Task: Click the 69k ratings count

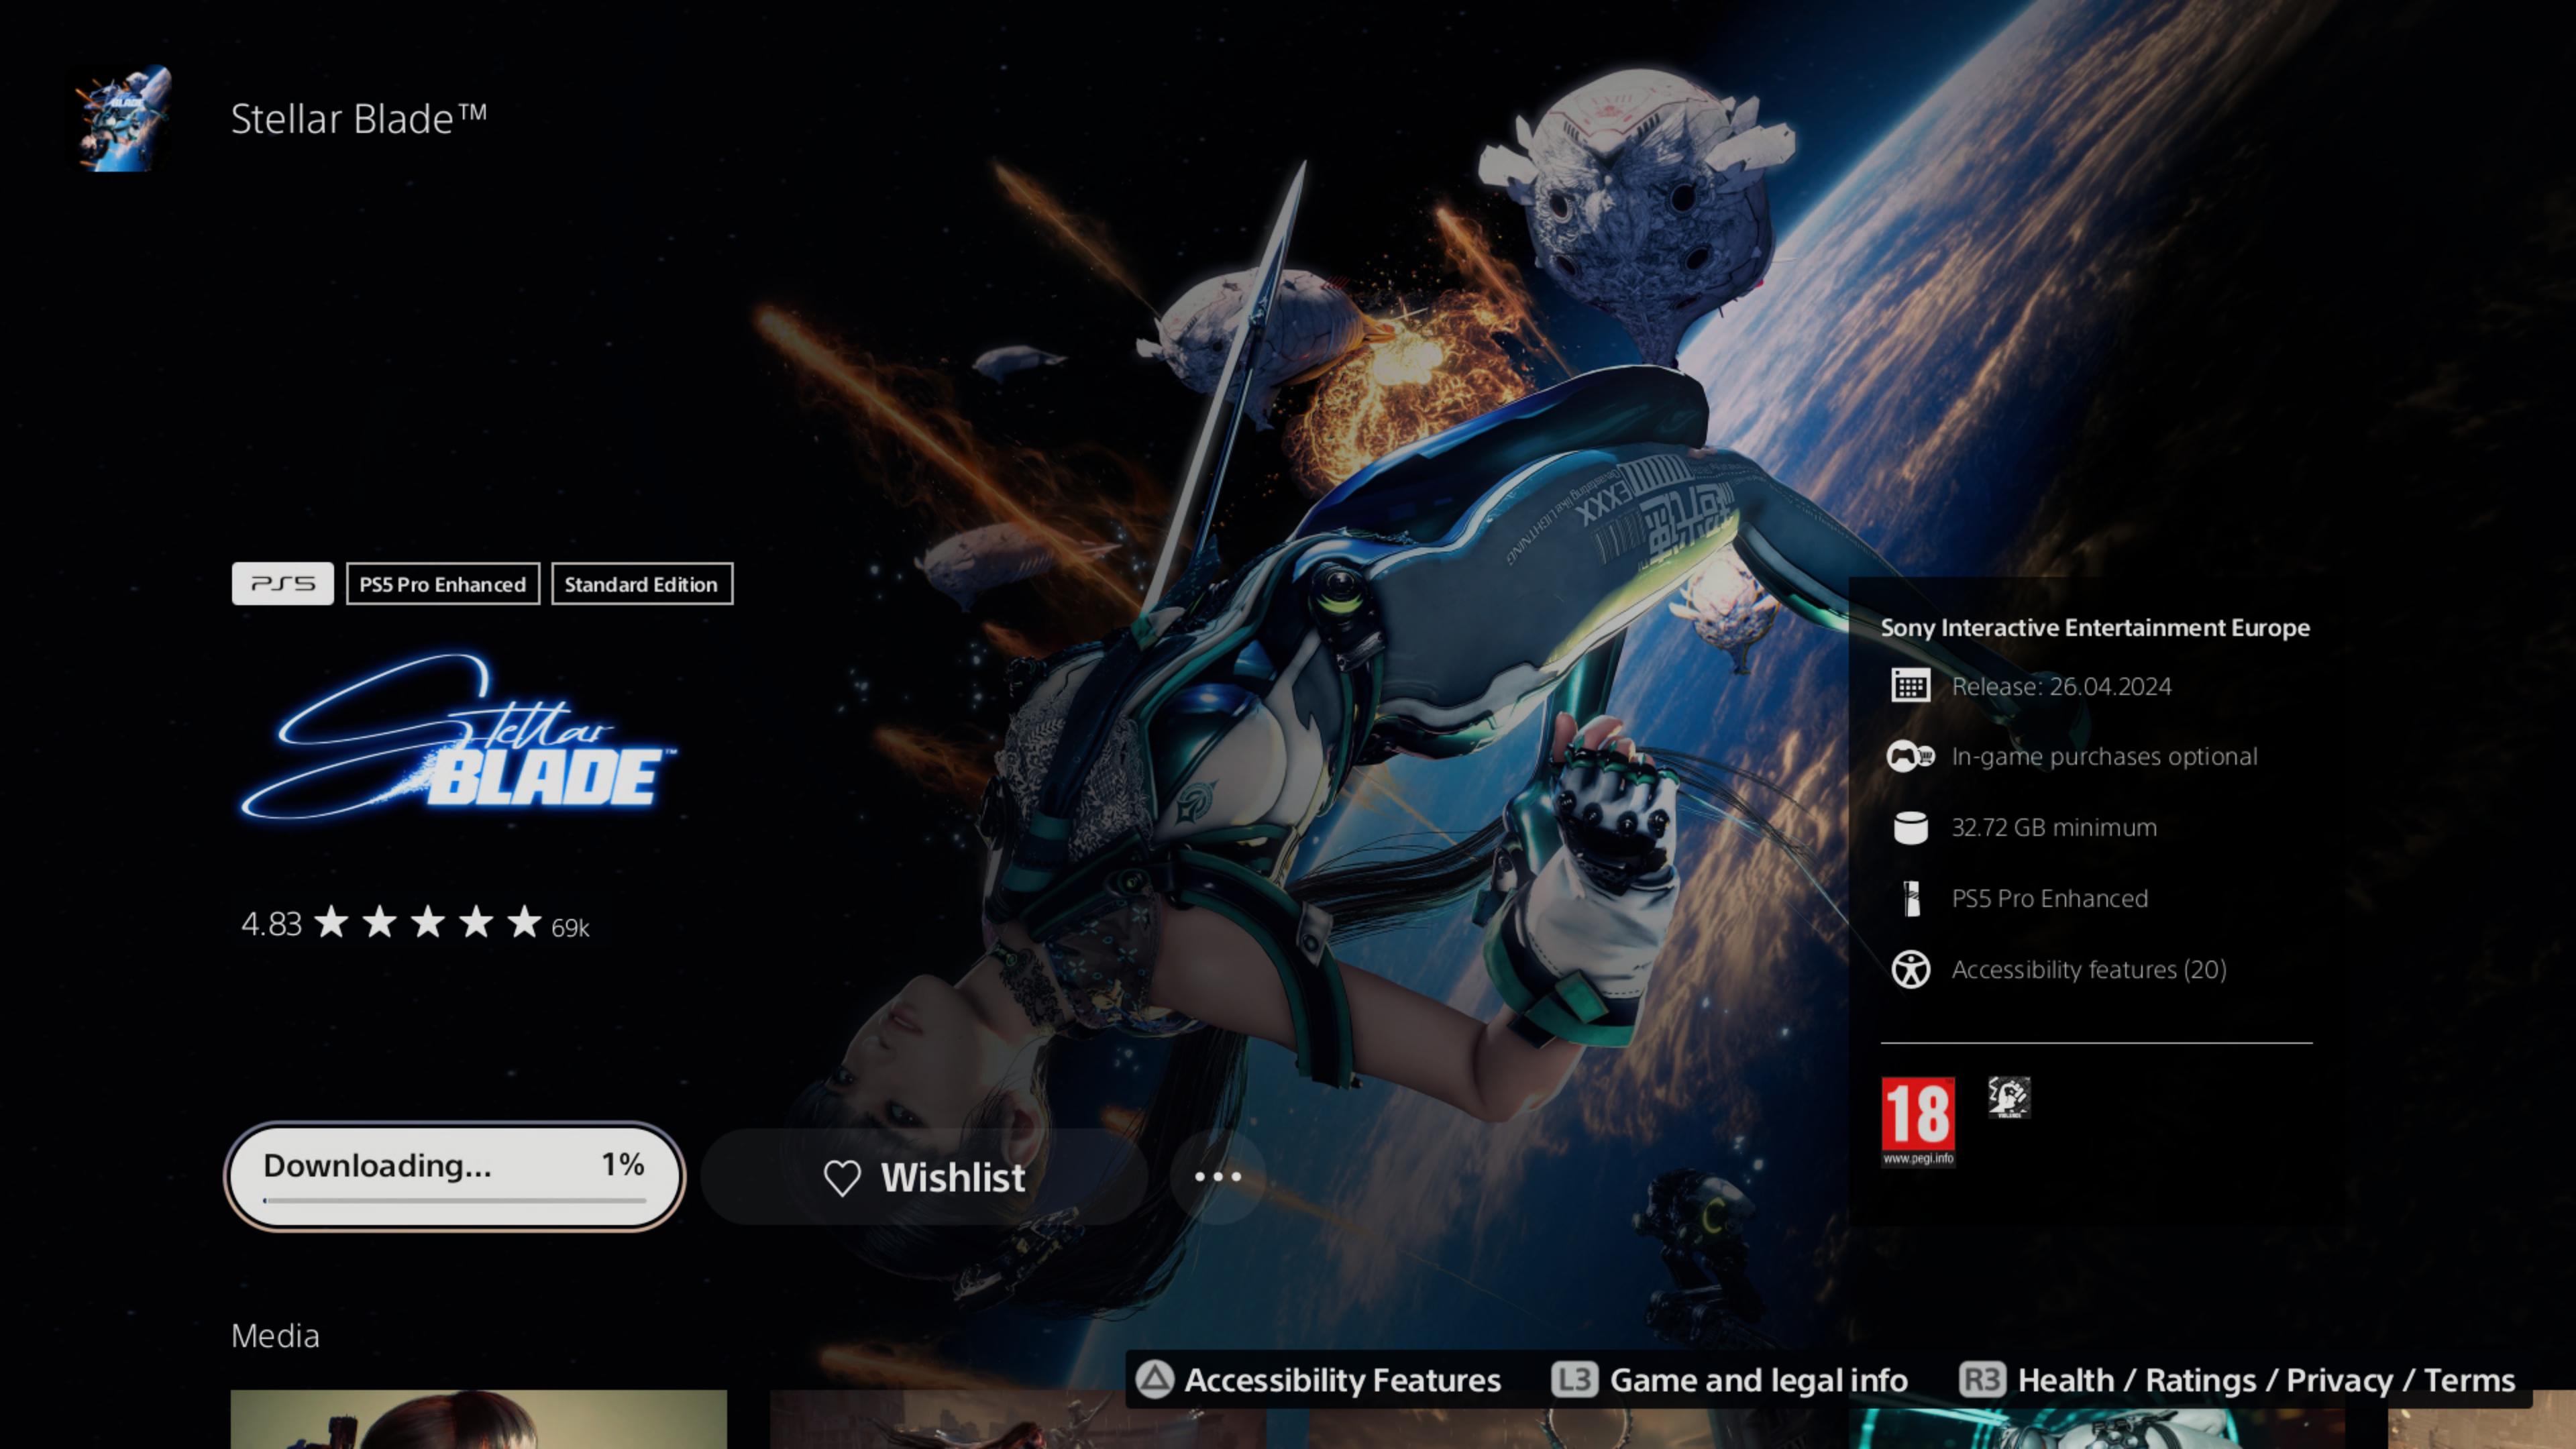Action: coord(570,928)
